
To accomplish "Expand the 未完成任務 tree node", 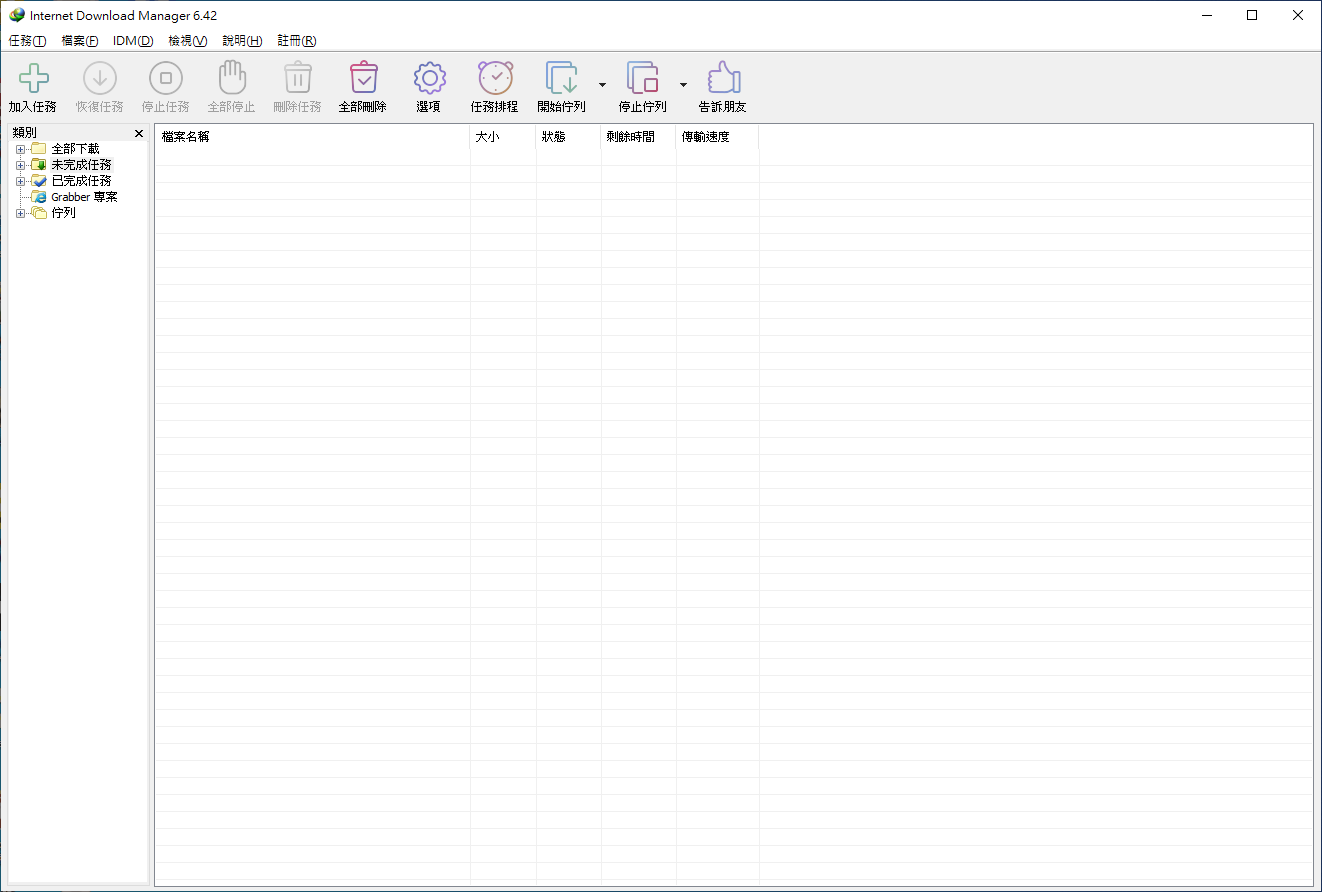I will click(20, 165).
